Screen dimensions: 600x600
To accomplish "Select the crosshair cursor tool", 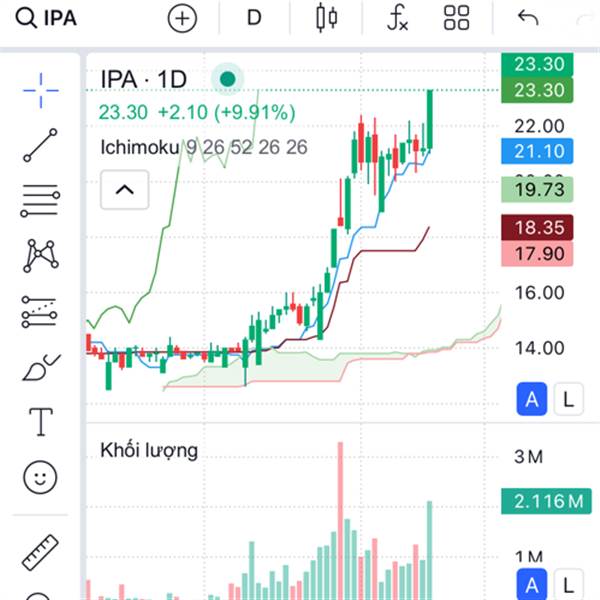I will (x=41, y=91).
